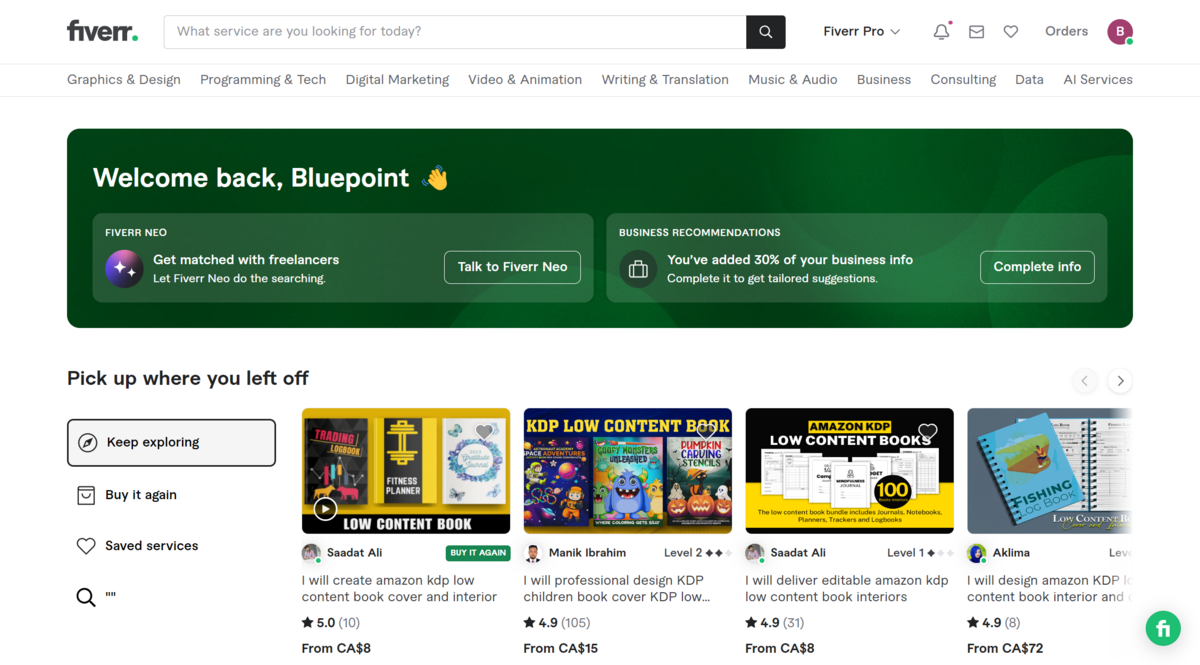This screenshot has width=1200, height=665.
Task: Select the Saved services tab
Action: pyautogui.click(x=171, y=546)
